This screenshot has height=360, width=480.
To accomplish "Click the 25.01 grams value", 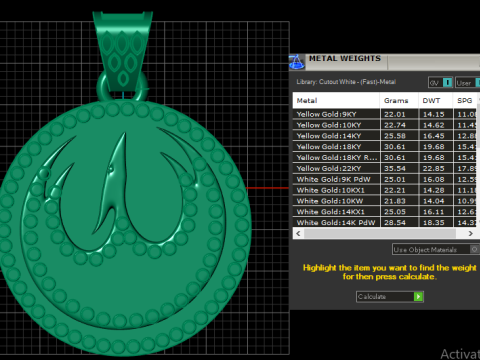I will pos(395,179).
